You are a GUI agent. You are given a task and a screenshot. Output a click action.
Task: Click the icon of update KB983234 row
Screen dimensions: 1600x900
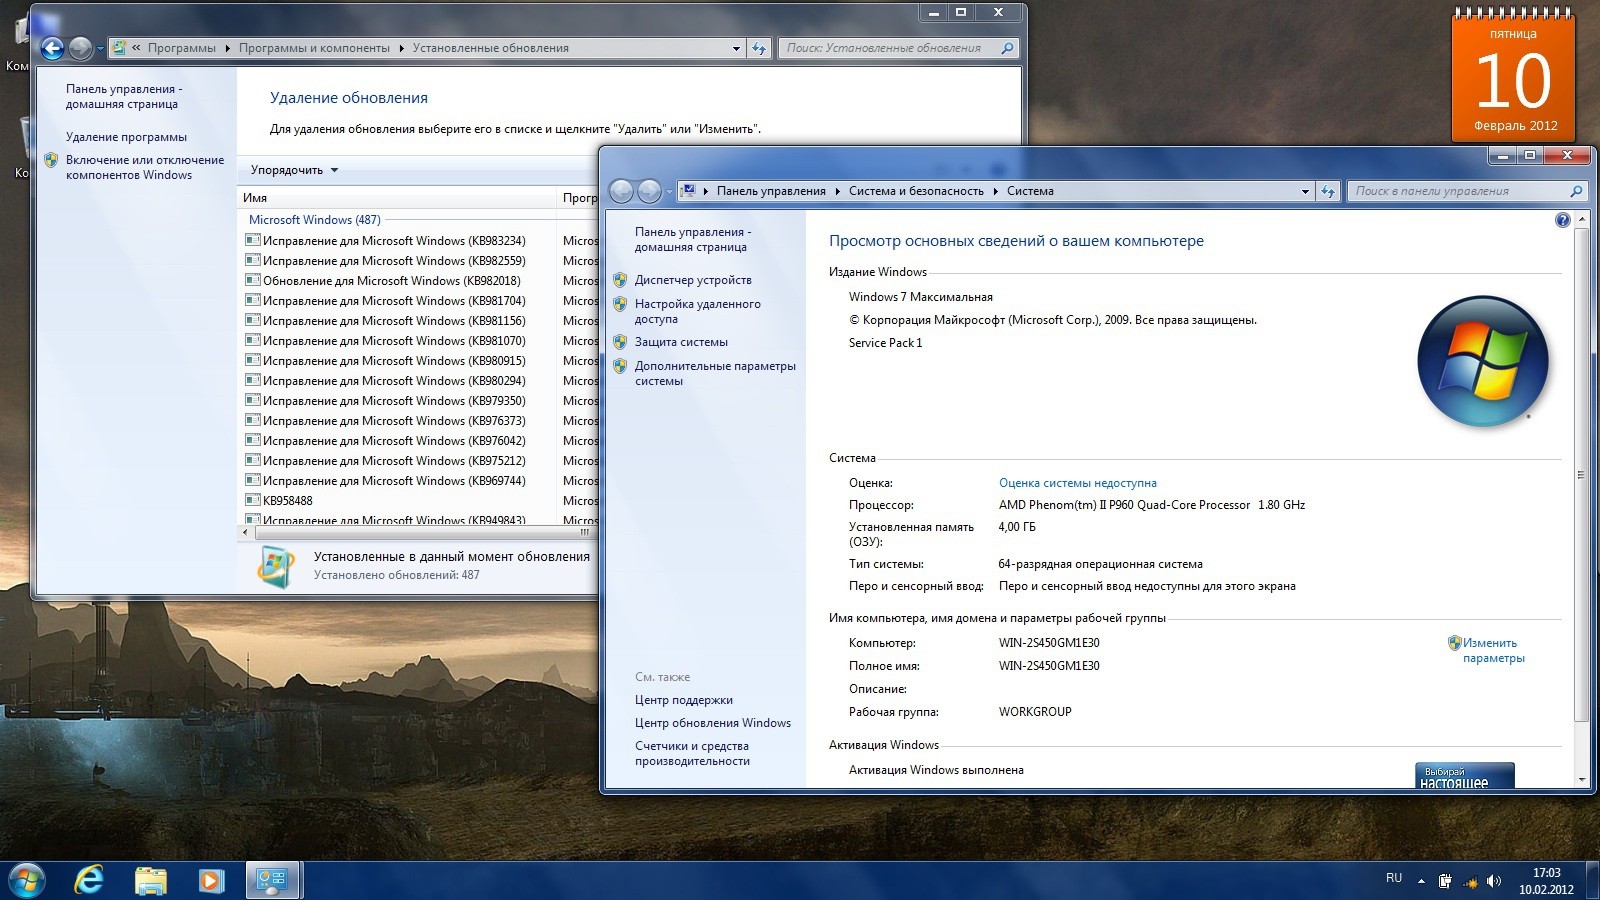(x=253, y=240)
